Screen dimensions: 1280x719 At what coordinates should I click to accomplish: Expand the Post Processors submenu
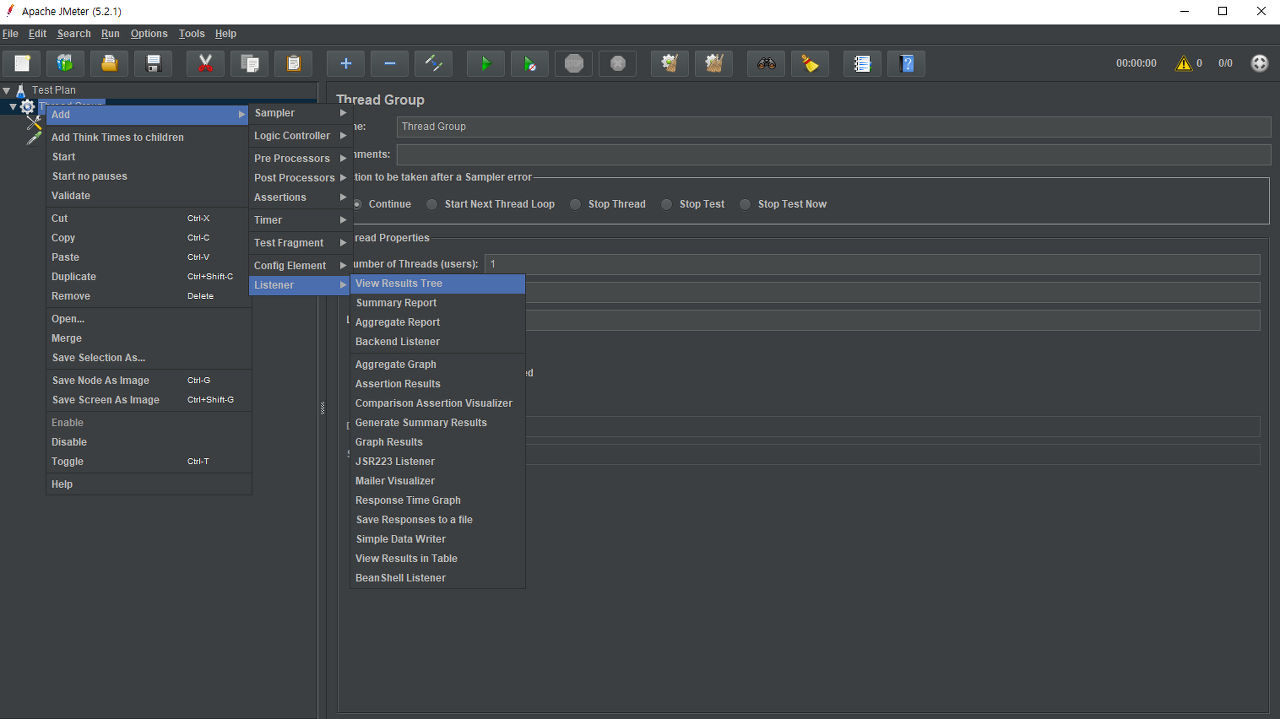point(300,178)
